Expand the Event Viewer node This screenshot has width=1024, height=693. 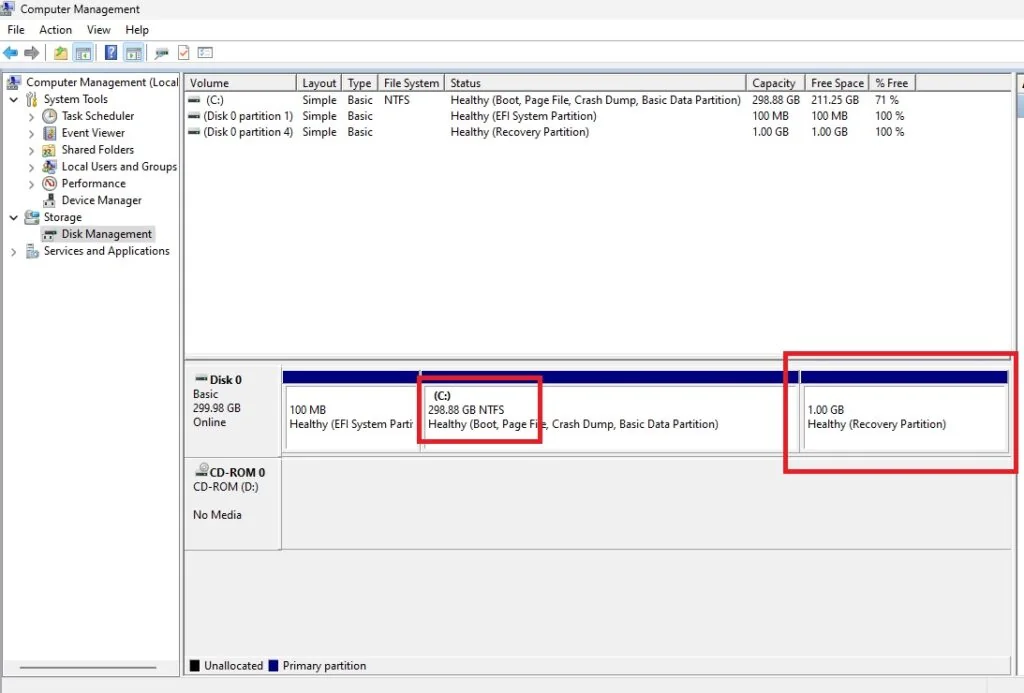point(31,133)
